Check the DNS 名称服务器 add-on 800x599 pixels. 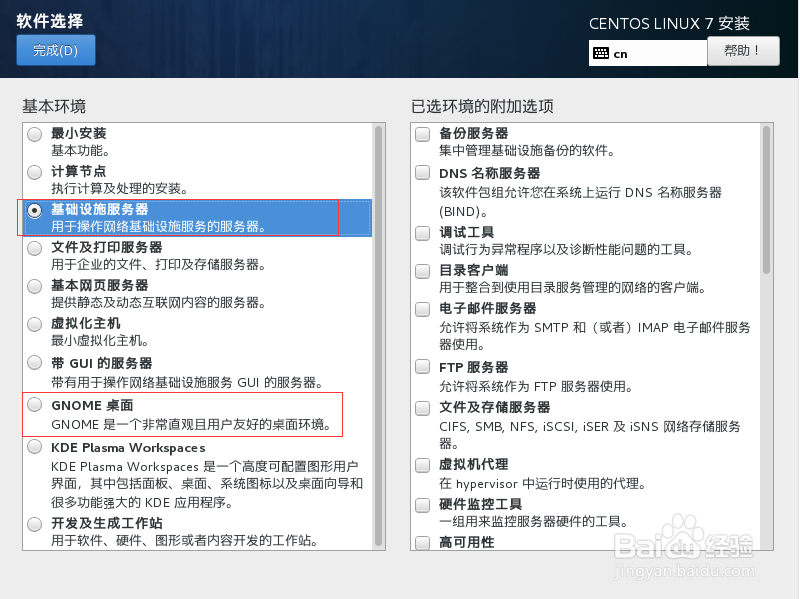[x=422, y=172]
